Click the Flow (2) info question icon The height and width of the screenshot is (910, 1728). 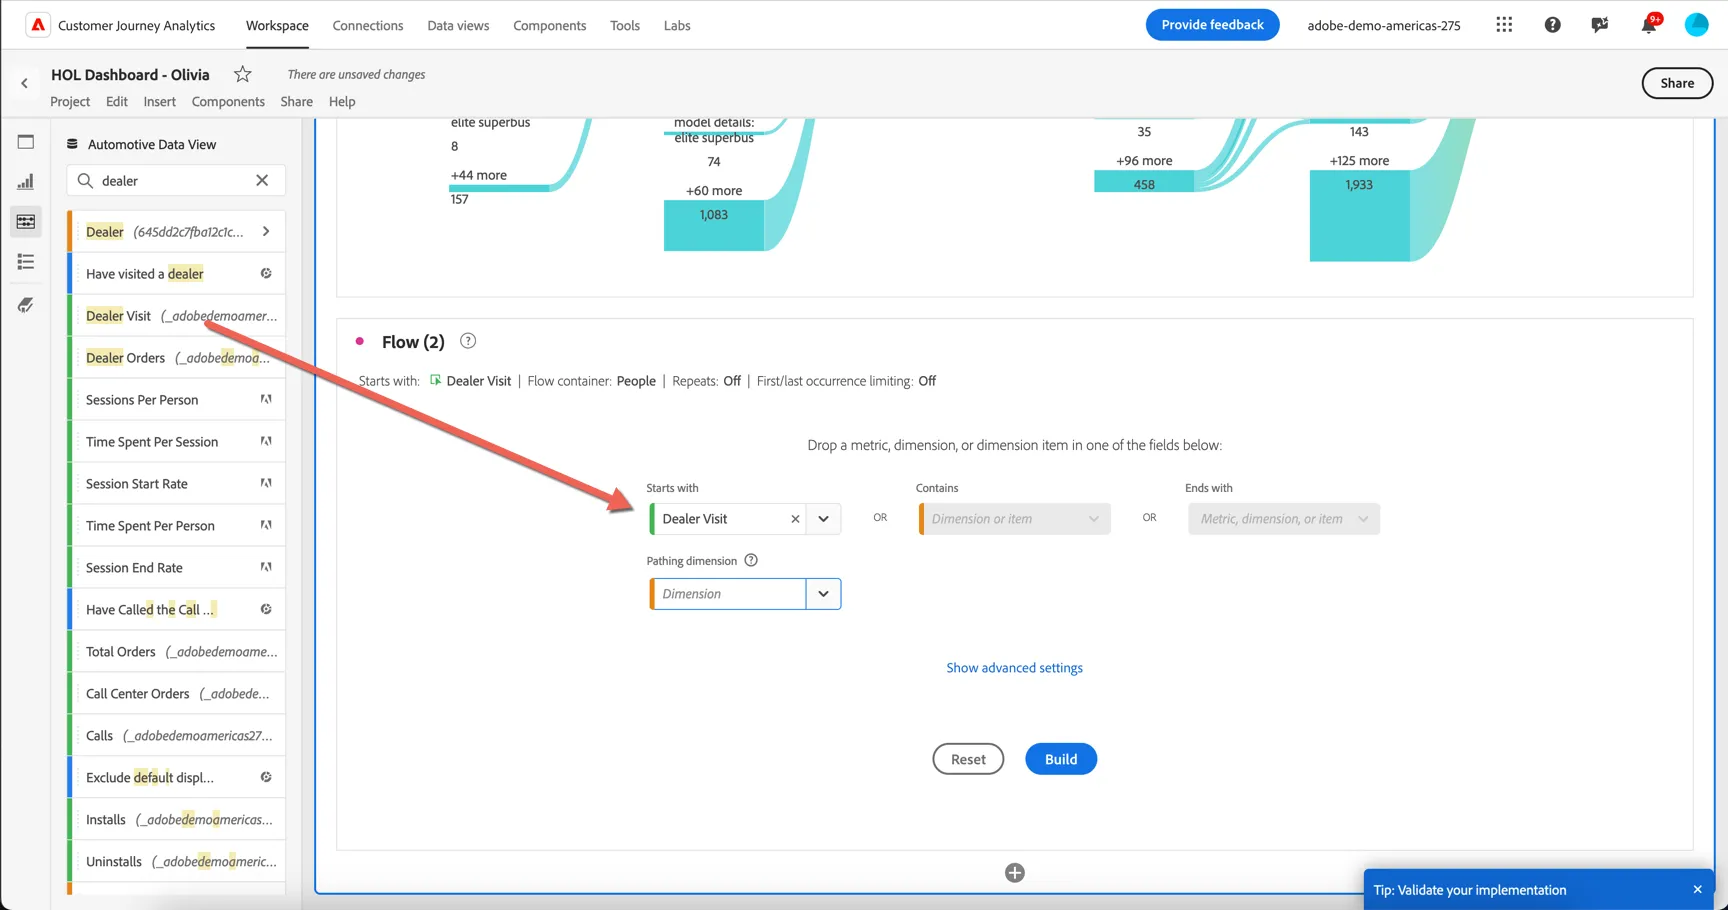point(468,341)
